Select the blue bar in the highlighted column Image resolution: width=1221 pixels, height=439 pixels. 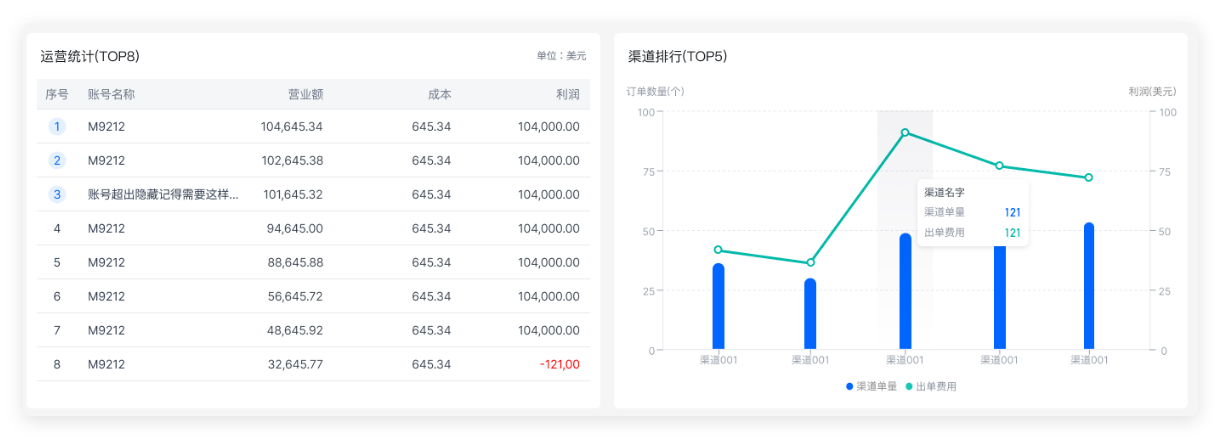point(905,291)
